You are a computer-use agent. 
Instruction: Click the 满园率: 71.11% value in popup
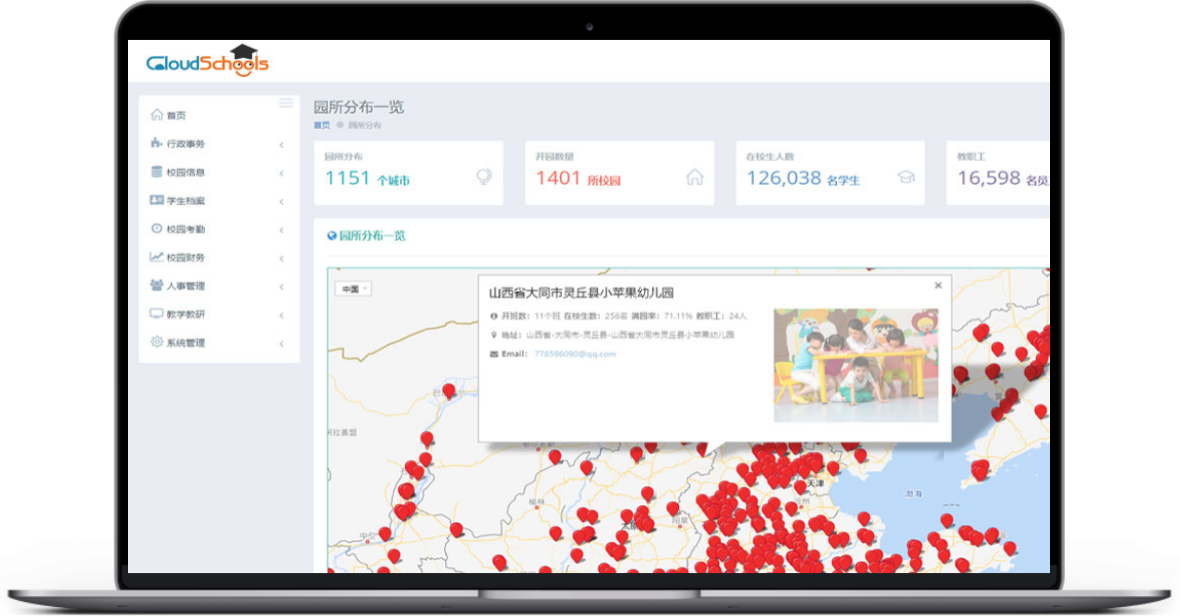[x=662, y=316]
